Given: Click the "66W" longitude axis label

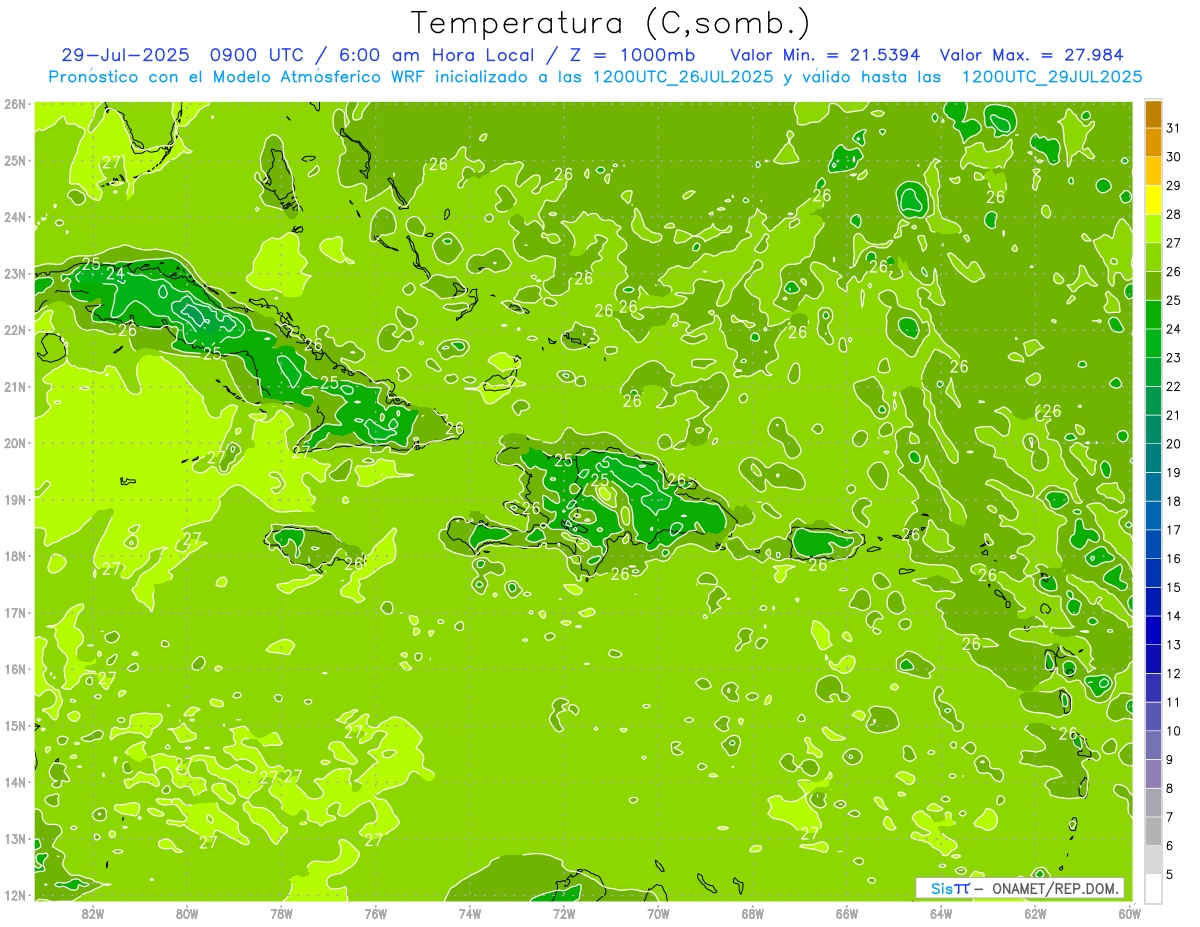Looking at the screenshot, I should (x=847, y=913).
